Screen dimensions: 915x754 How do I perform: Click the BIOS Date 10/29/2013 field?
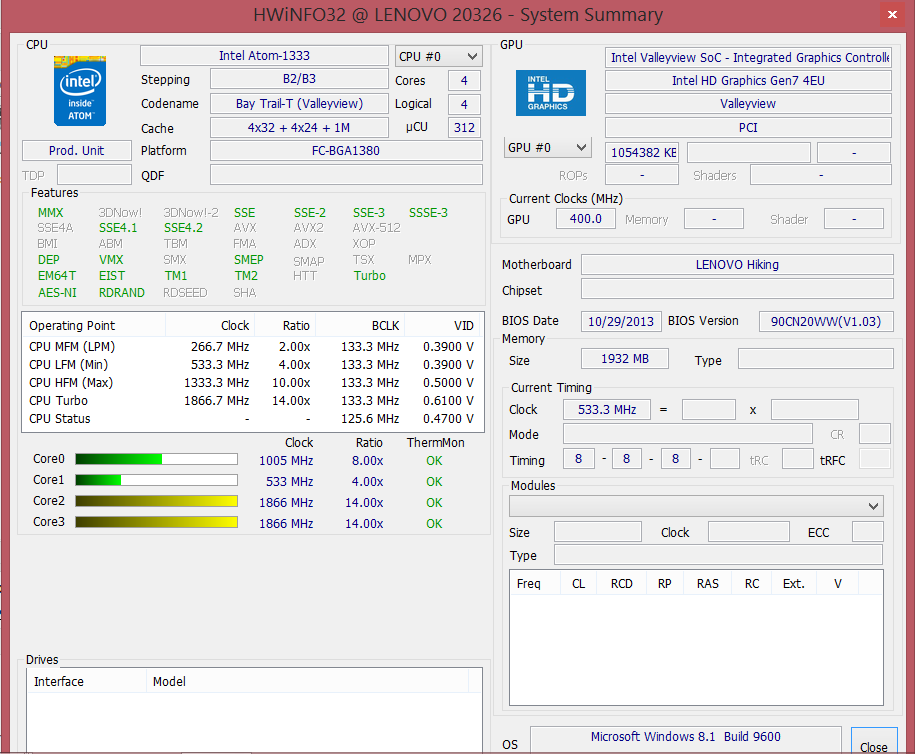pos(621,322)
